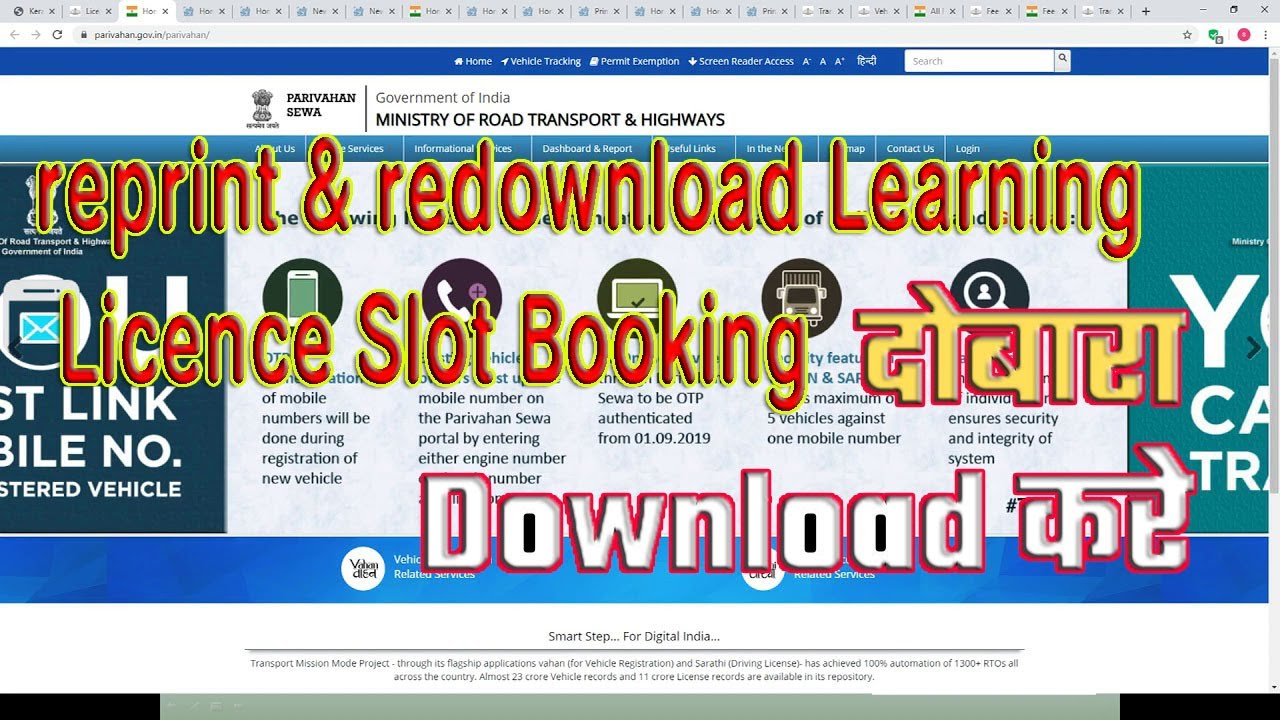
Task: Close the 'Kera' browser tab
Action: point(52,11)
